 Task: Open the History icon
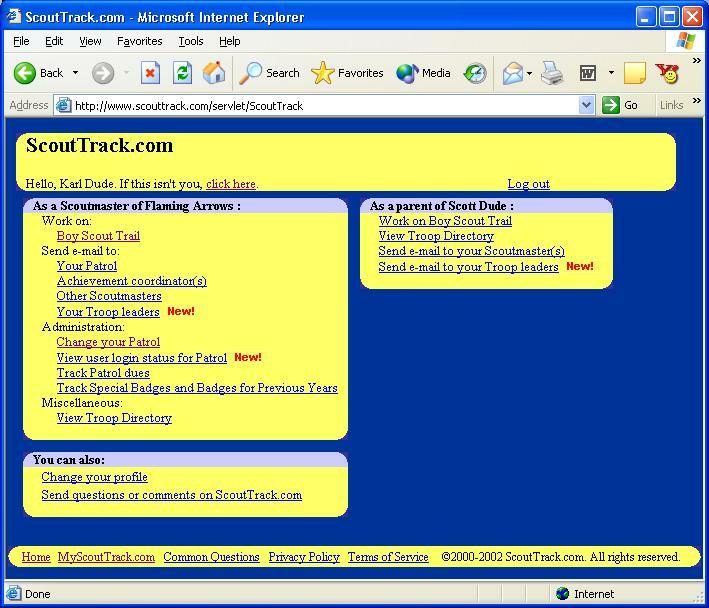tap(475, 73)
